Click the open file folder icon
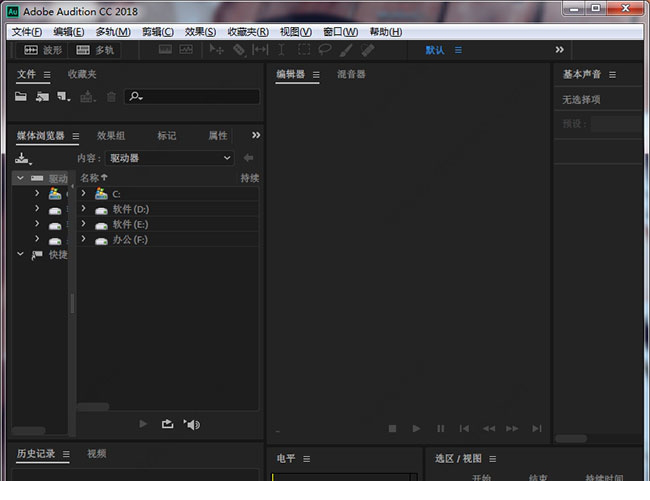The image size is (650, 500). (x=21, y=97)
